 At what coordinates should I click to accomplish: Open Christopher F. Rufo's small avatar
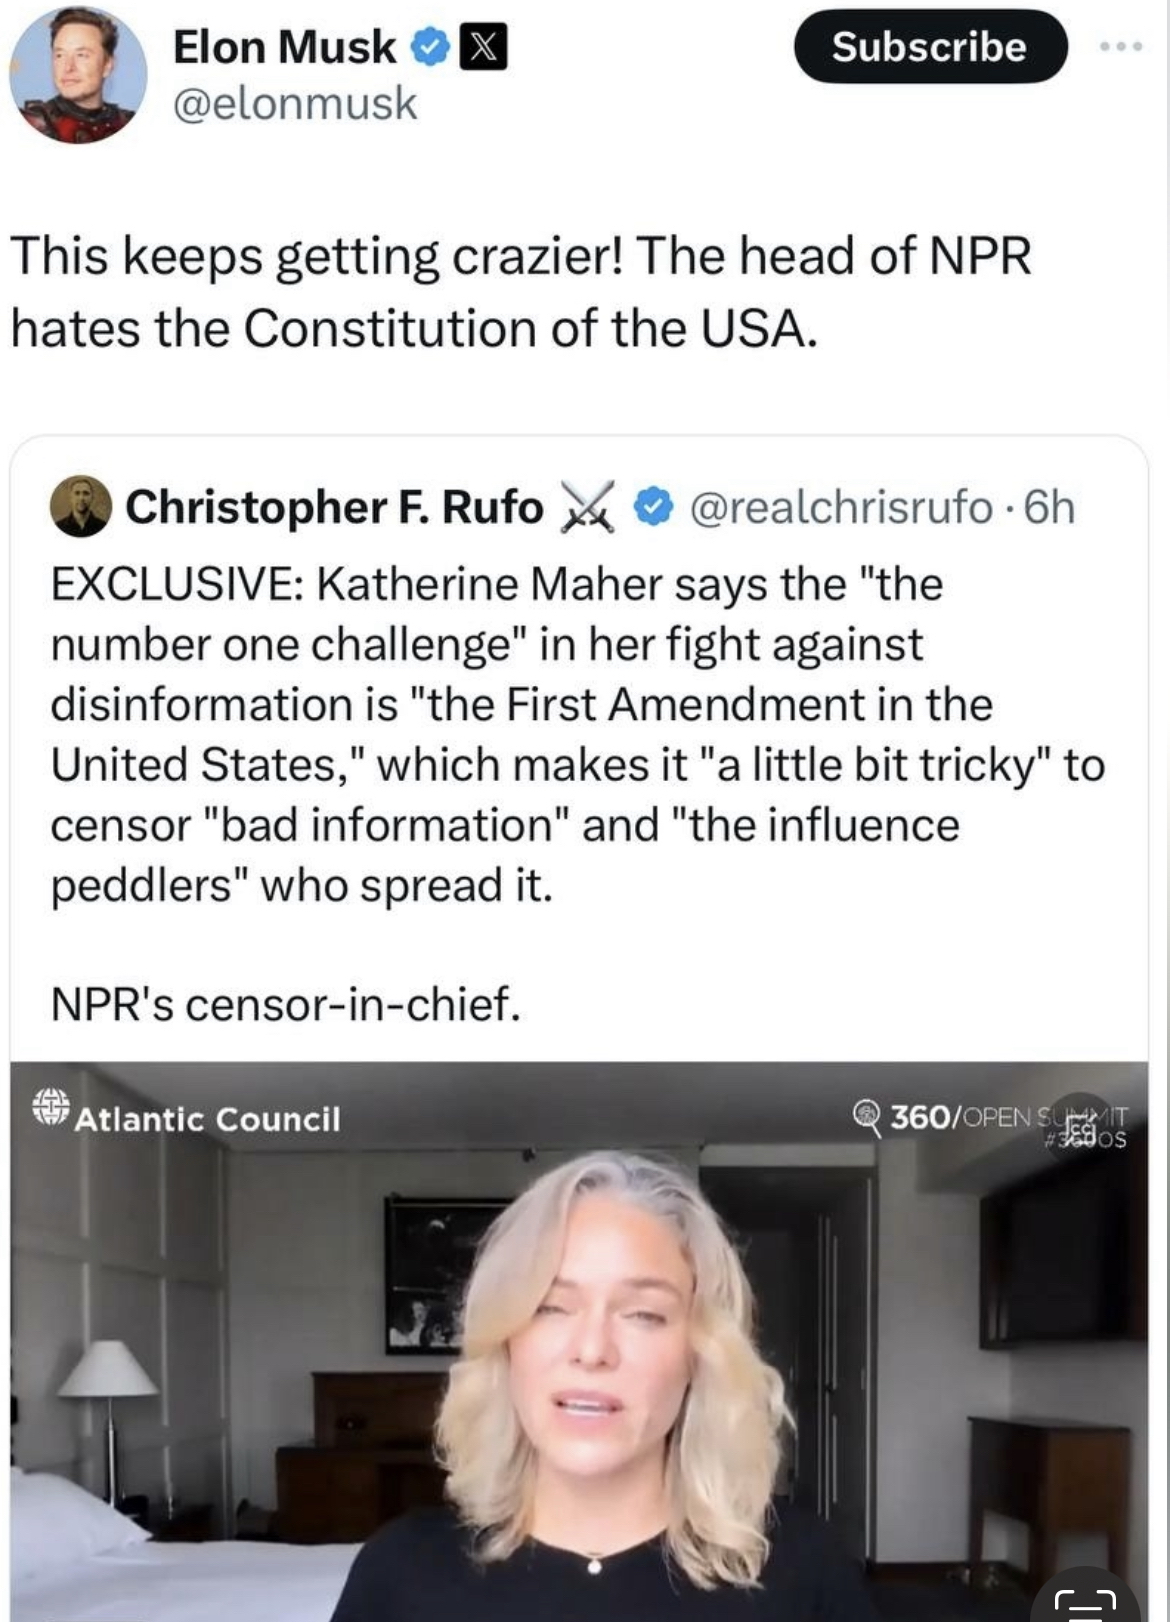coord(80,507)
